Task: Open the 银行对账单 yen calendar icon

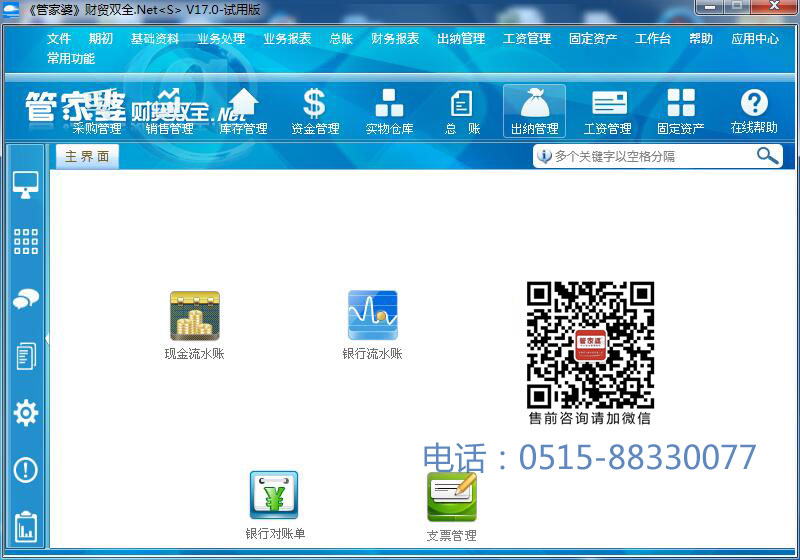Action: coord(274,495)
